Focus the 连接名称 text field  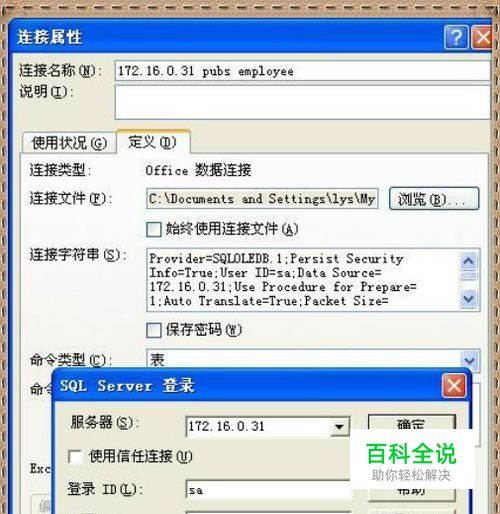(x=302, y=71)
